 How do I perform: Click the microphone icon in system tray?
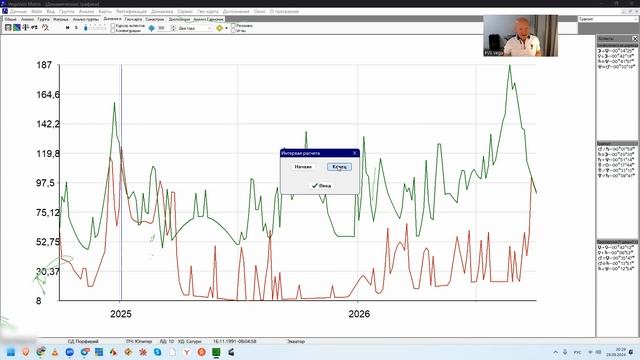565,352
